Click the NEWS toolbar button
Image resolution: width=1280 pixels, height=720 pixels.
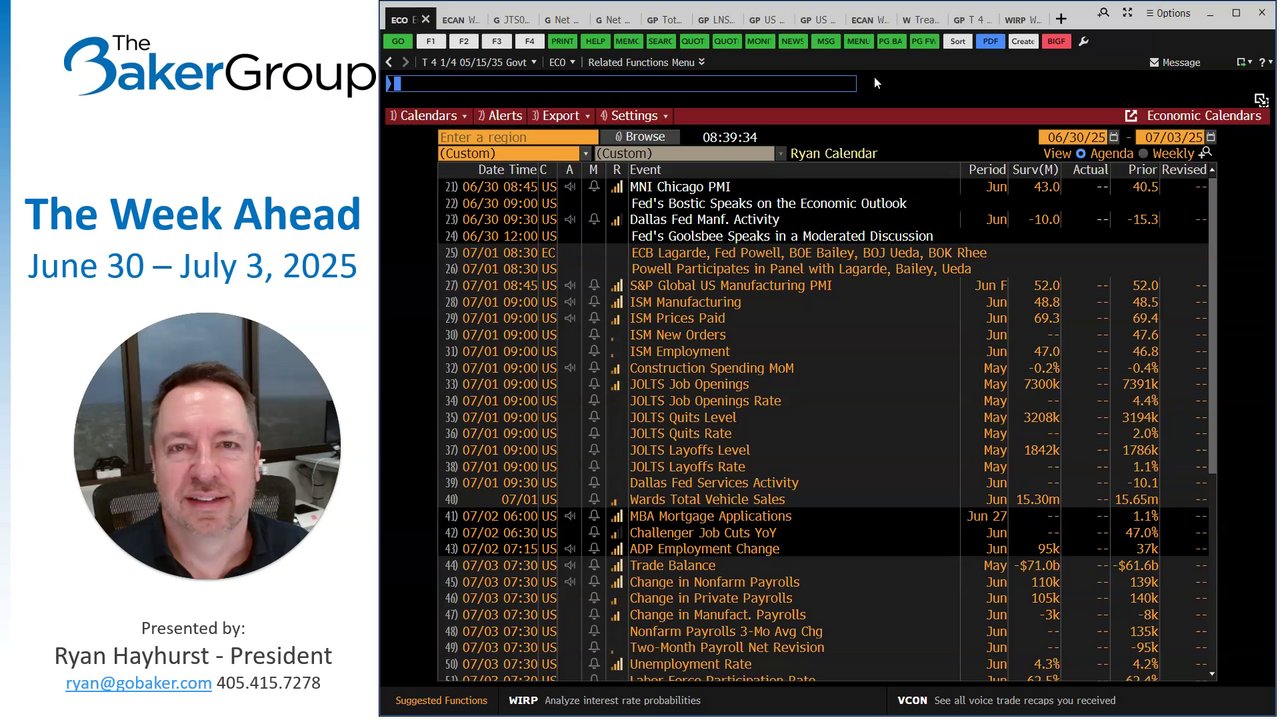click(x=792, y=41)
